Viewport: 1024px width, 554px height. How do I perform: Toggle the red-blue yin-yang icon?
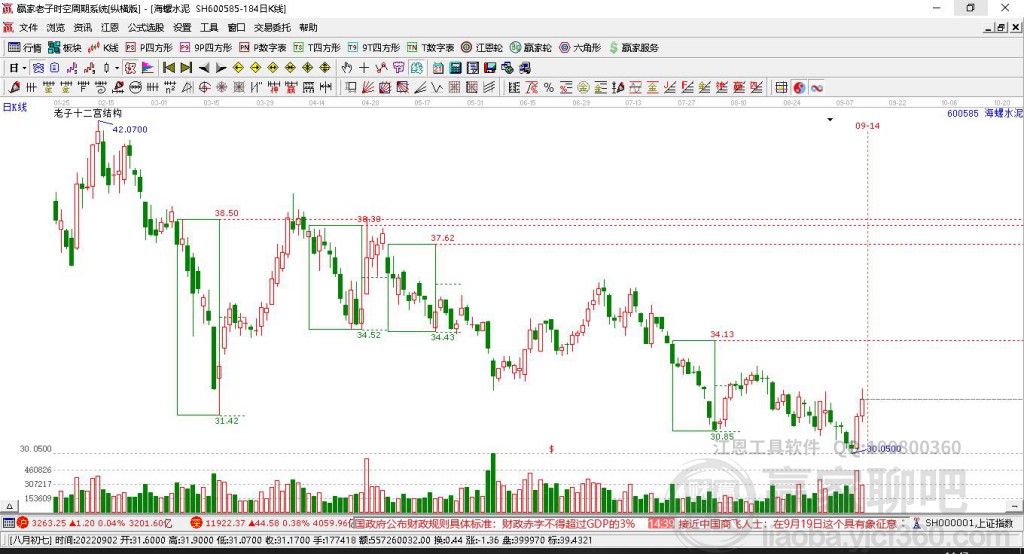click(x=799, y=88)
